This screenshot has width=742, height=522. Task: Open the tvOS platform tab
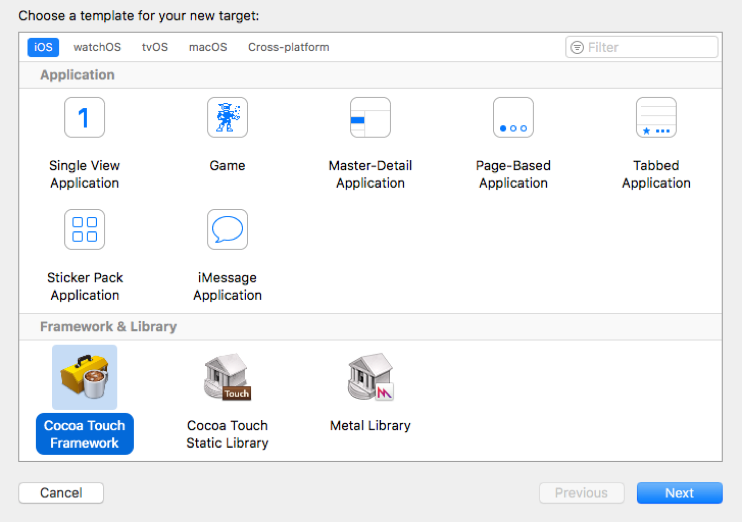(x=155, y=47)
